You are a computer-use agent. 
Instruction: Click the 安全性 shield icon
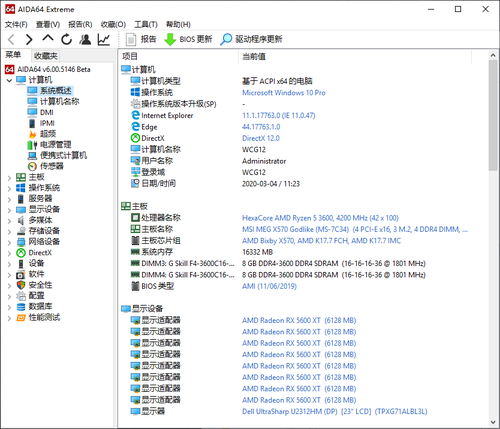21,285
